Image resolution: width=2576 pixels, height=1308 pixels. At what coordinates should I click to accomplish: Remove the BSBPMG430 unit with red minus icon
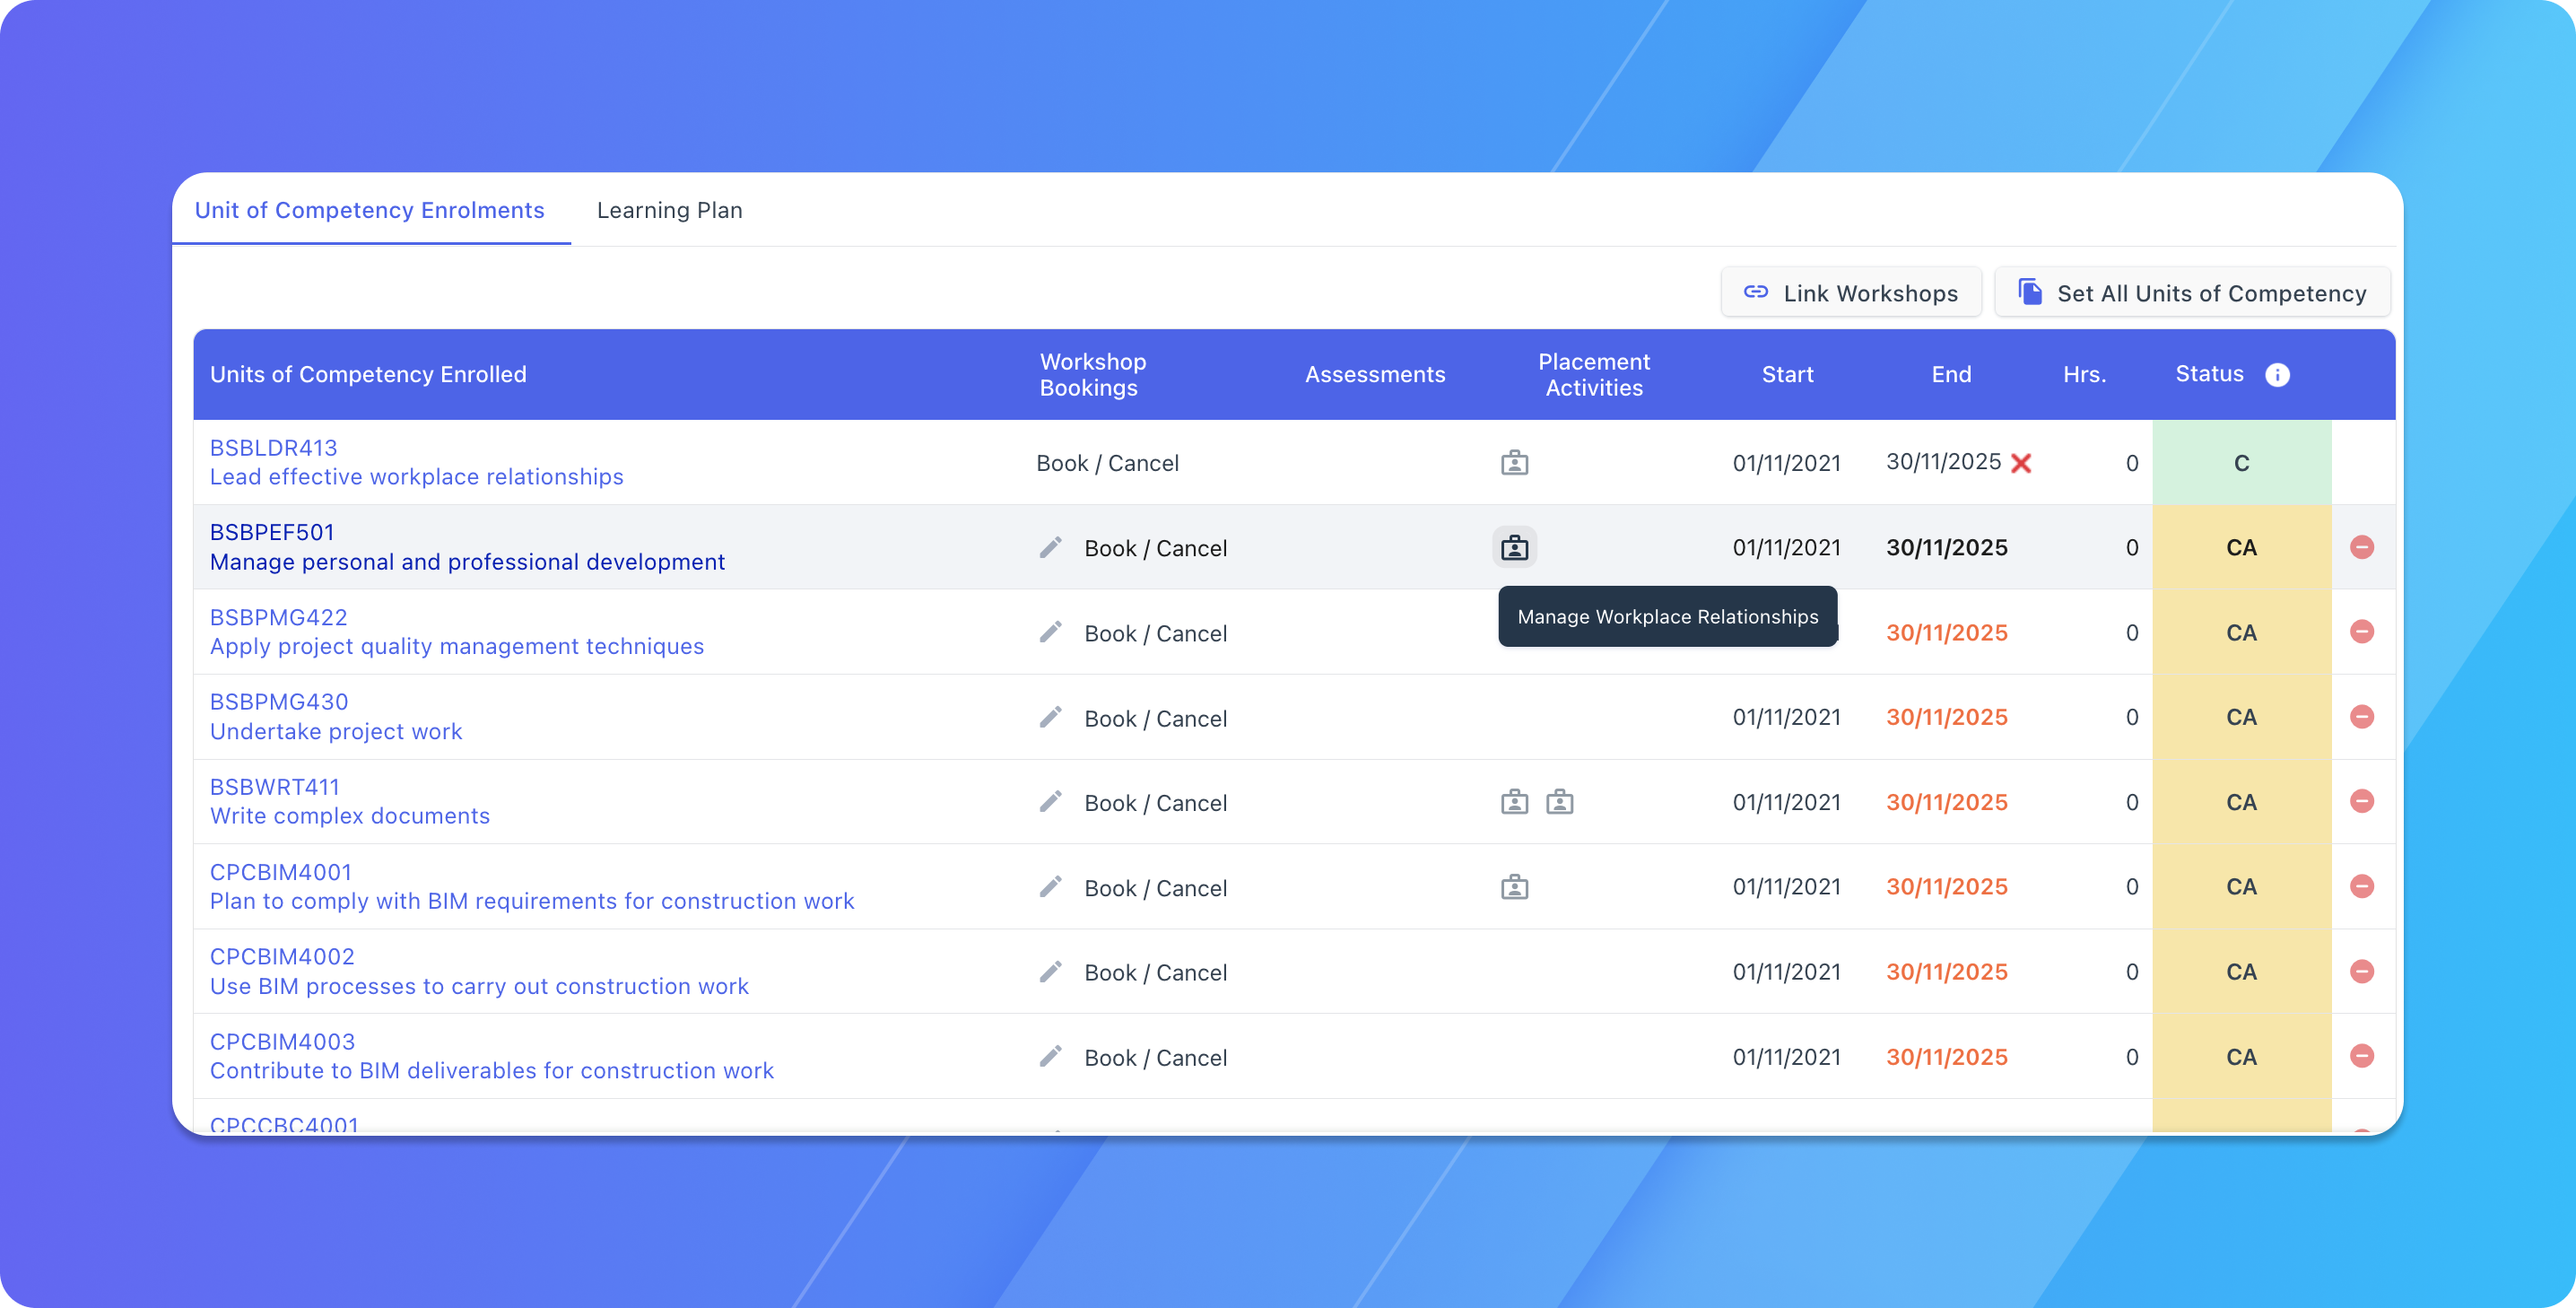(x=2362, y=717)
